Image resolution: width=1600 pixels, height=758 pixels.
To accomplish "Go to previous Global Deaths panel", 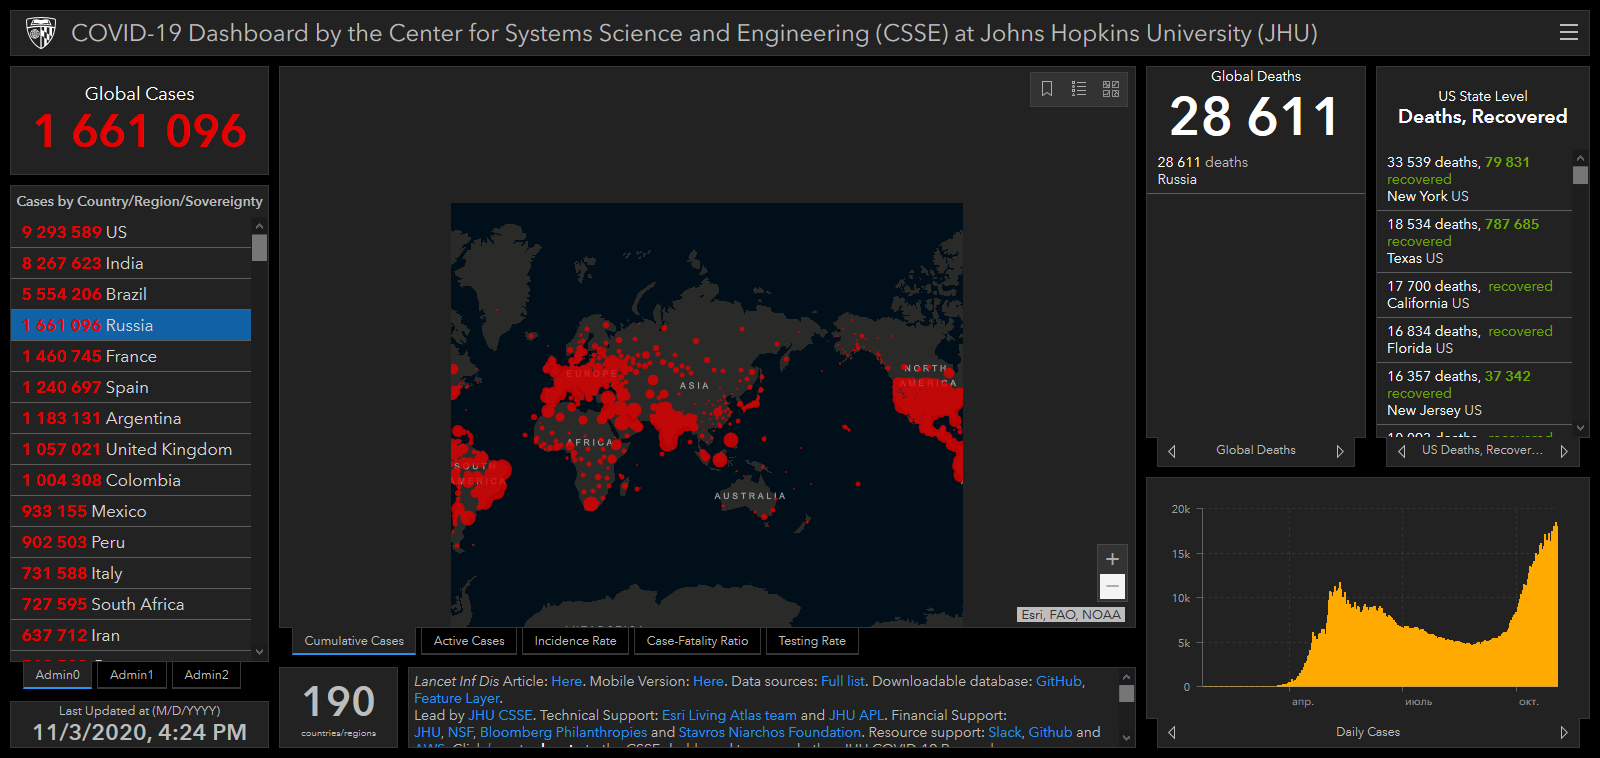I will [1172, 451].
